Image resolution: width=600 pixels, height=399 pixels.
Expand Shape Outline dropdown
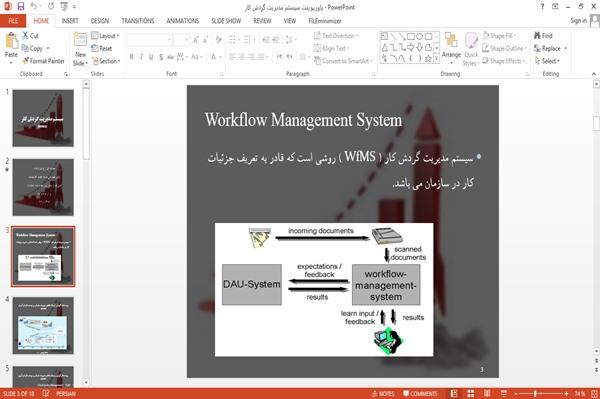[x=504, y=48]
